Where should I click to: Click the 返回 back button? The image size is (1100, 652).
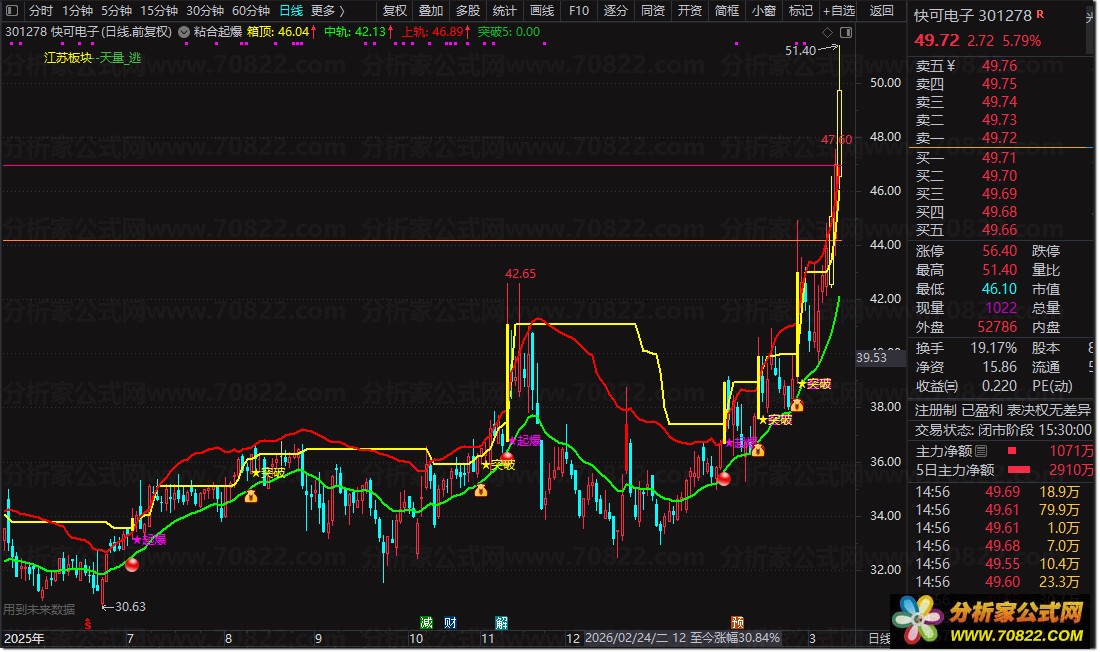882,11
